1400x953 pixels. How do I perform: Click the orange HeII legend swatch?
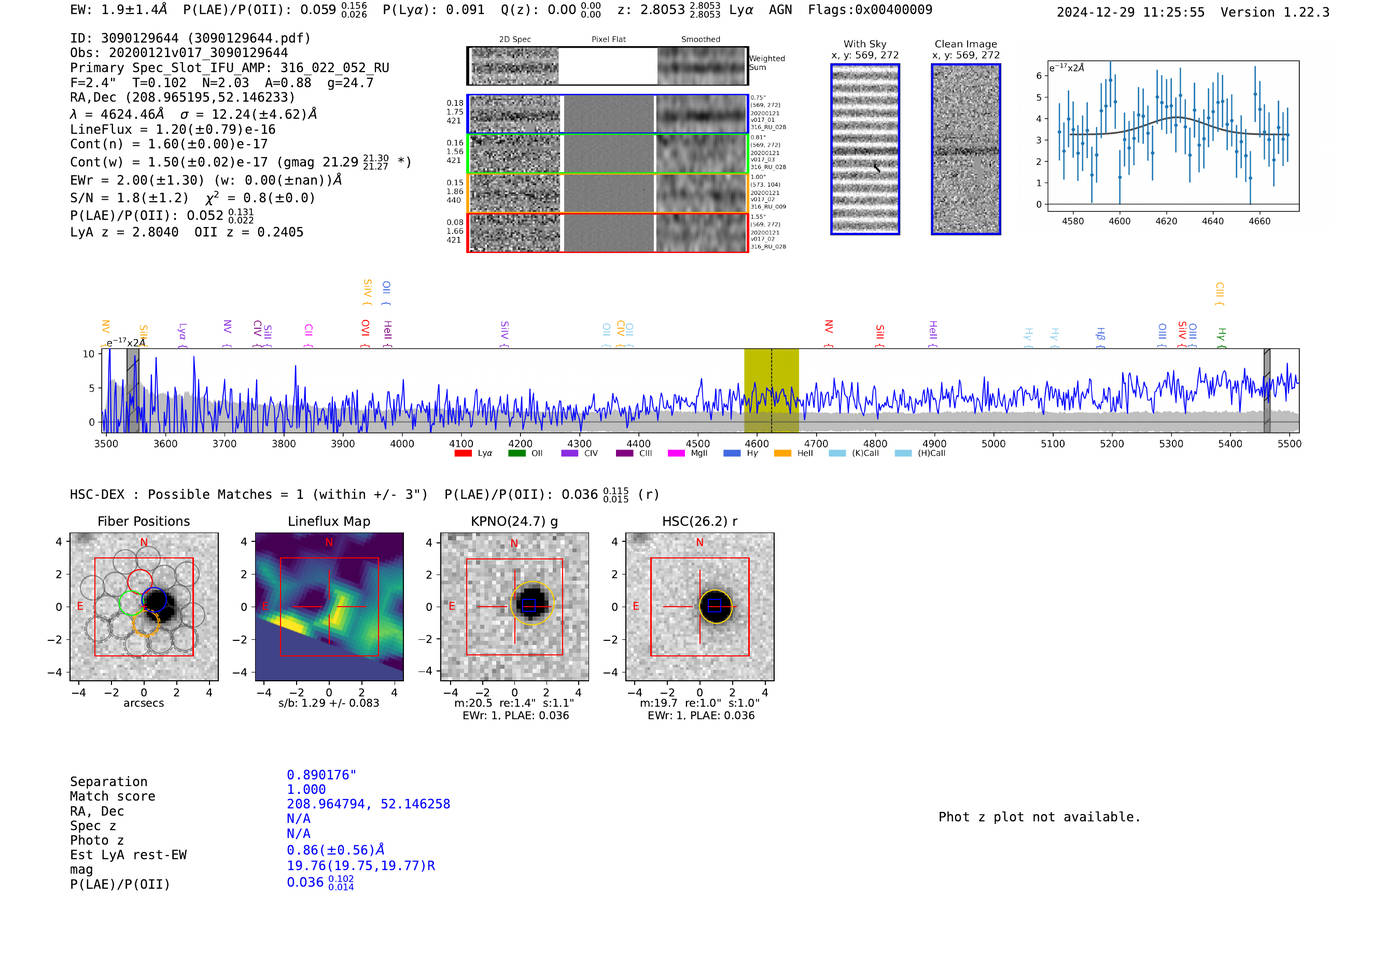tap(782, 454)
